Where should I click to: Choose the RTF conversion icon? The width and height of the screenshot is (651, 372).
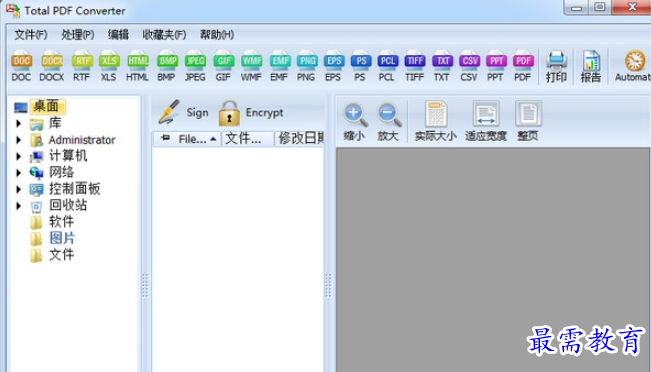click(82, 66)
